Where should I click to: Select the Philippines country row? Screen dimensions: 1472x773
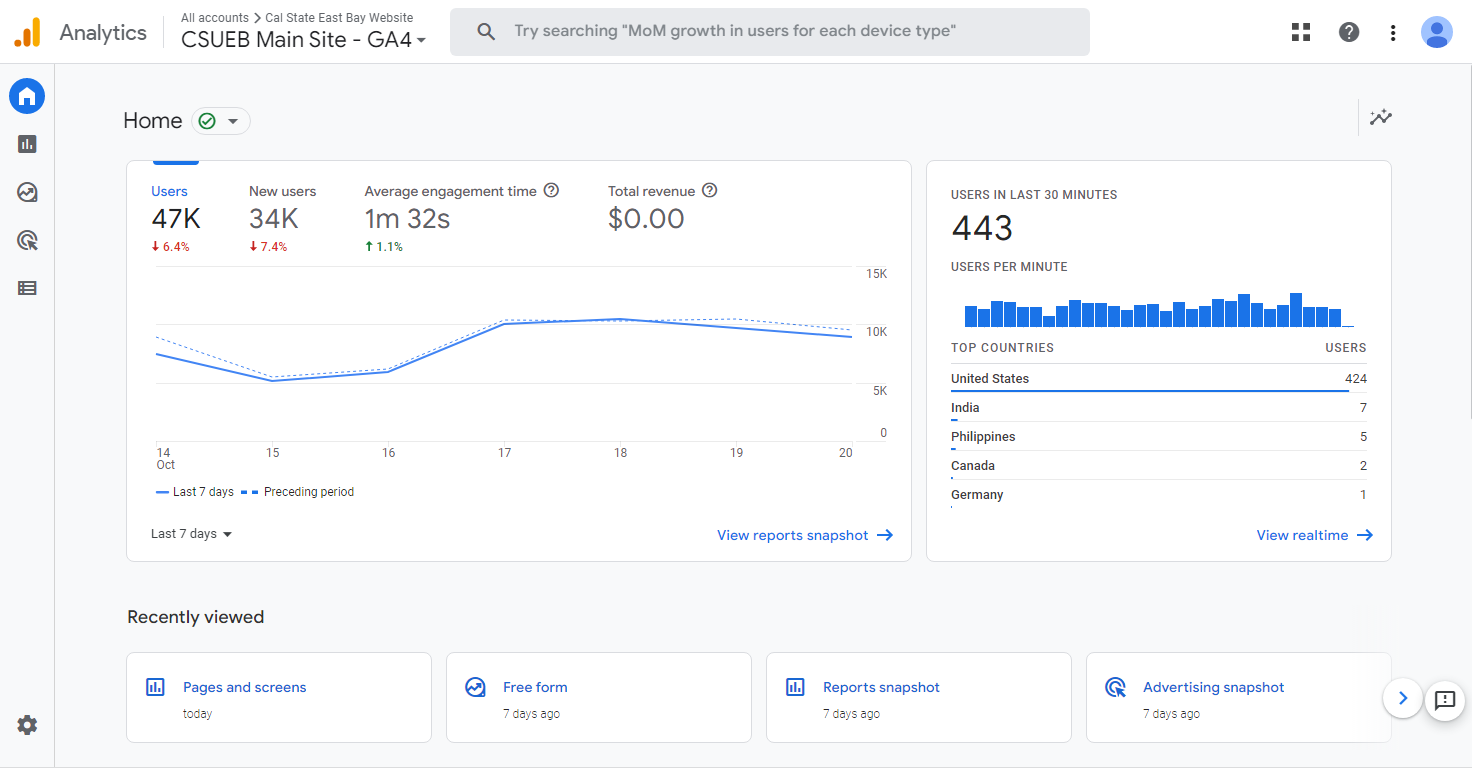coord(1159,437)
